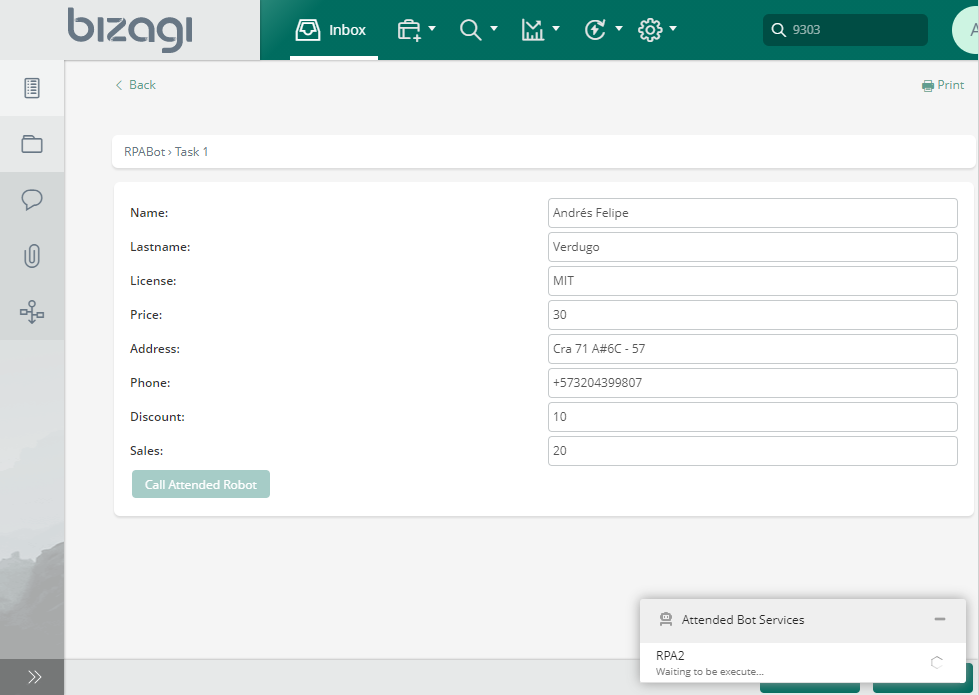Expand the Live Processes dropdown arrow
This screenshot has height=695, width=979.
tap(619, 28)
